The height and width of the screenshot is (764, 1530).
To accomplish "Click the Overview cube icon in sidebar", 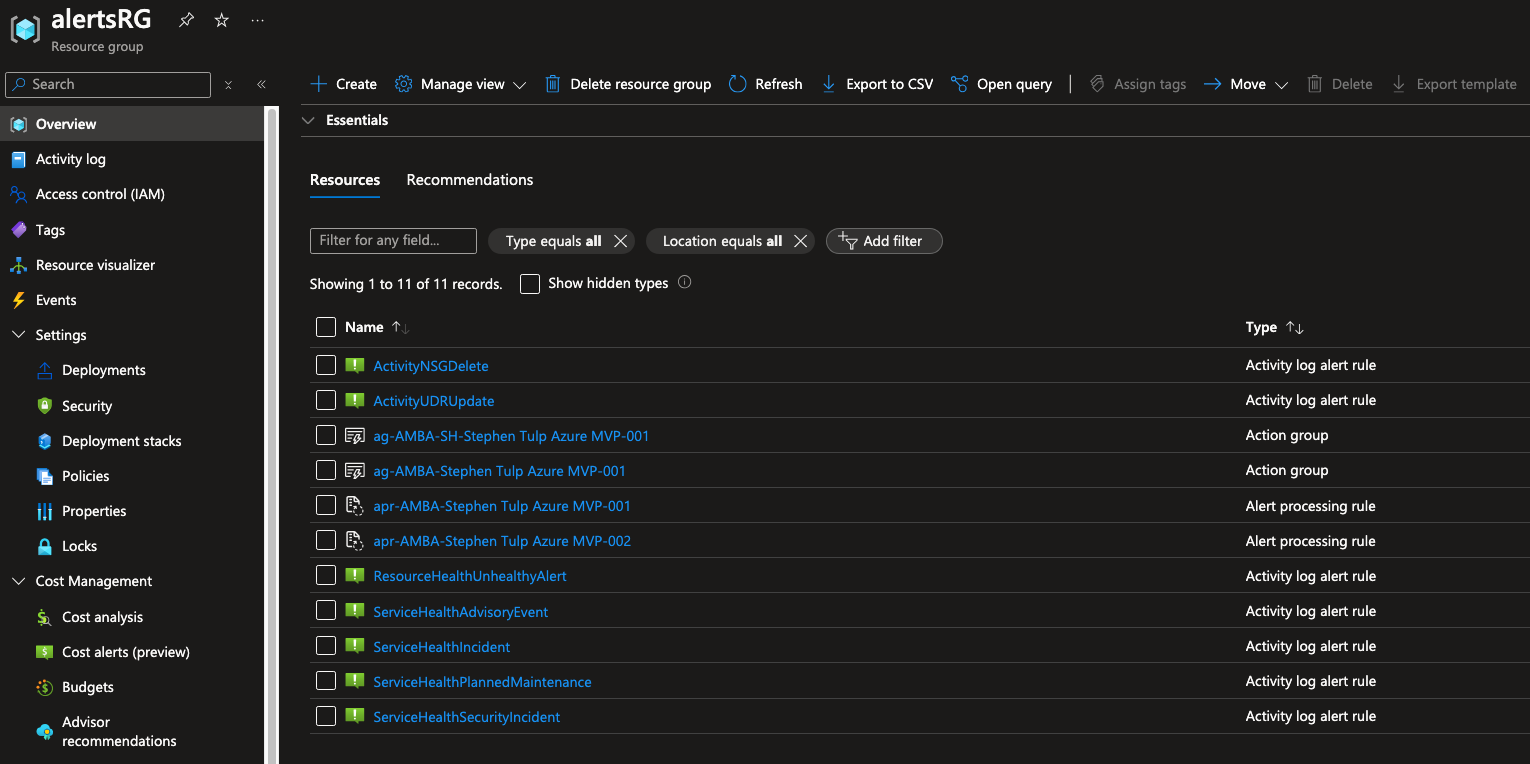I will (x=18, y=124).
